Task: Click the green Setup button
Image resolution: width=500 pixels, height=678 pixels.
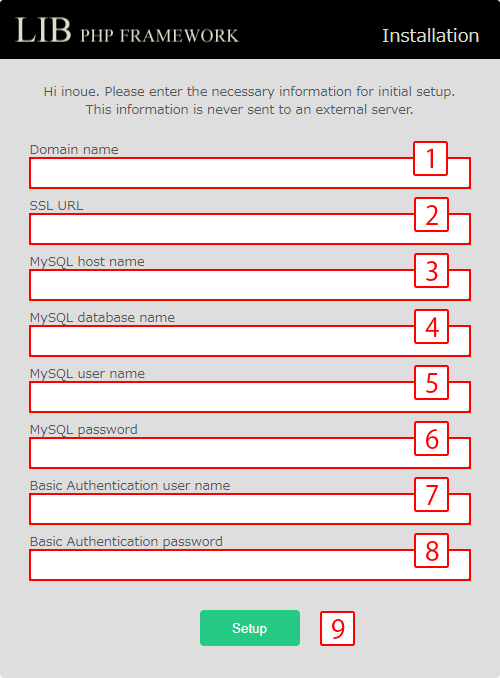Action: tap(250, 628)
